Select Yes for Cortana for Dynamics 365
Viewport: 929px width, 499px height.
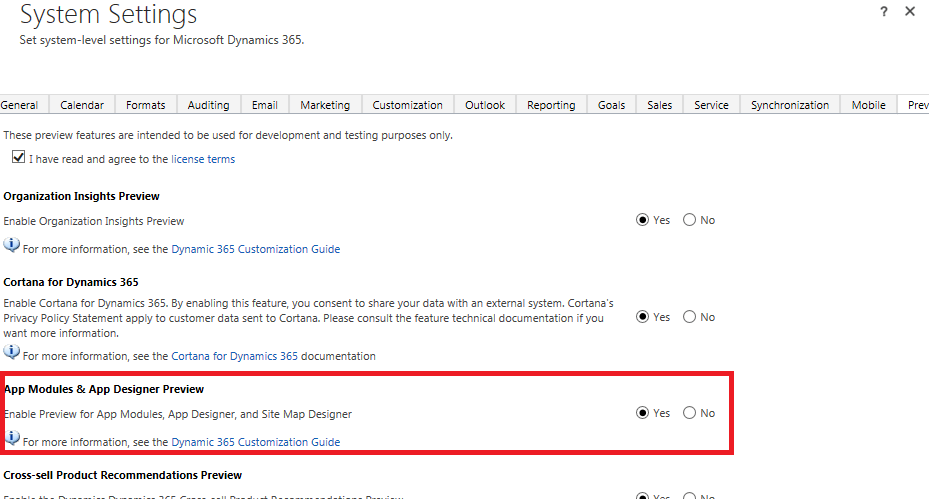[x=642, y=316]
